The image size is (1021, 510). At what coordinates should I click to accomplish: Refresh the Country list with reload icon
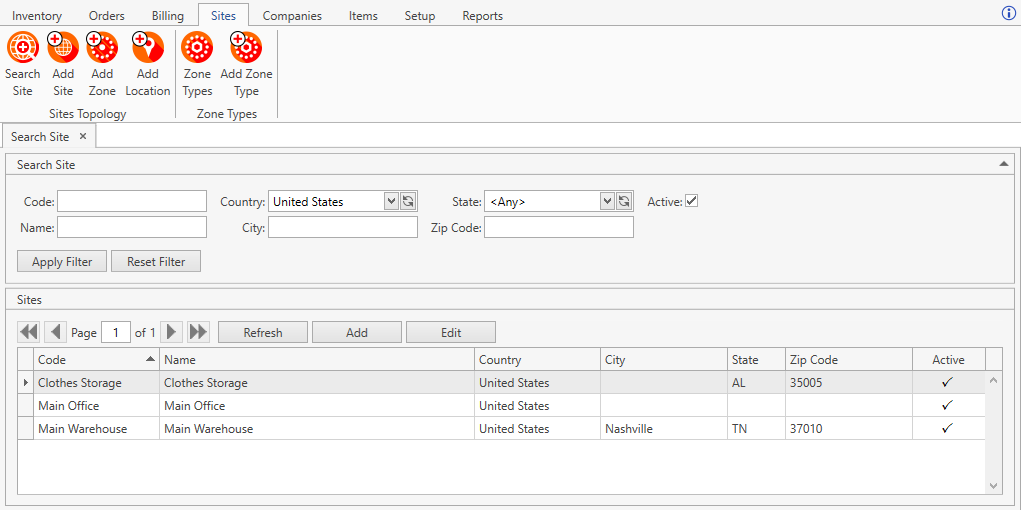408,202
